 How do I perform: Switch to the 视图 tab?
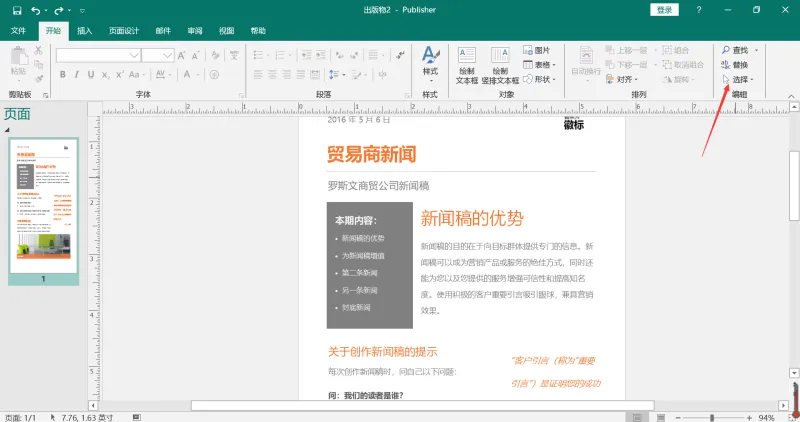pyautogui.click(x=227, y=31)
